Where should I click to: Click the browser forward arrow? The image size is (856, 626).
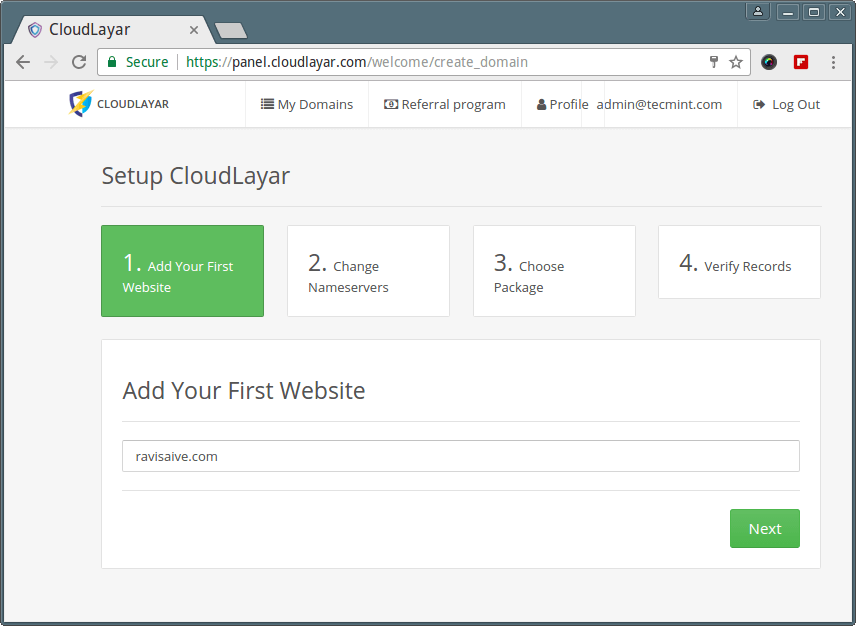[51, 62]
